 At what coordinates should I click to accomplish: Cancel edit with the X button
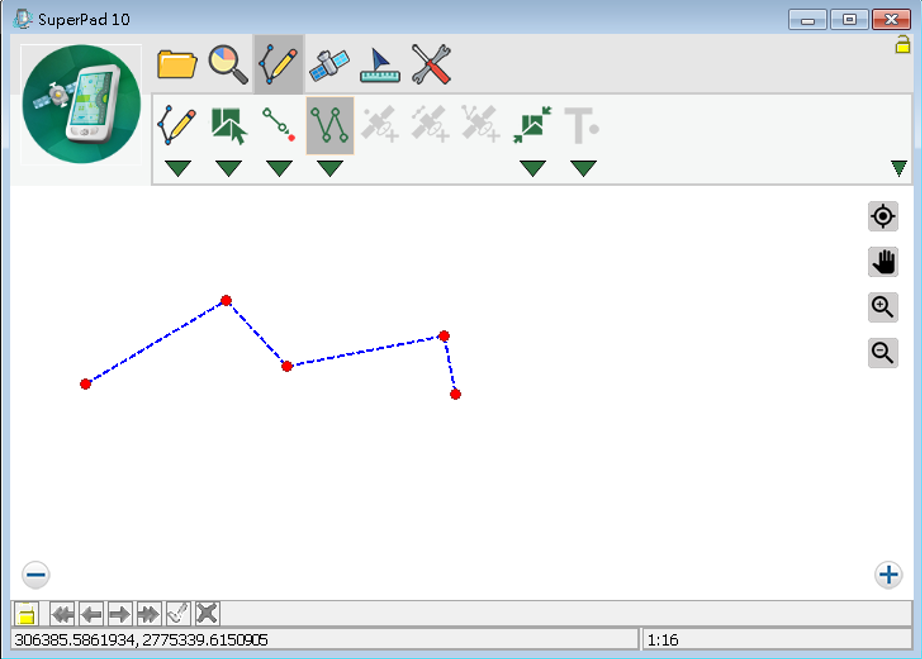coord(207,614)
